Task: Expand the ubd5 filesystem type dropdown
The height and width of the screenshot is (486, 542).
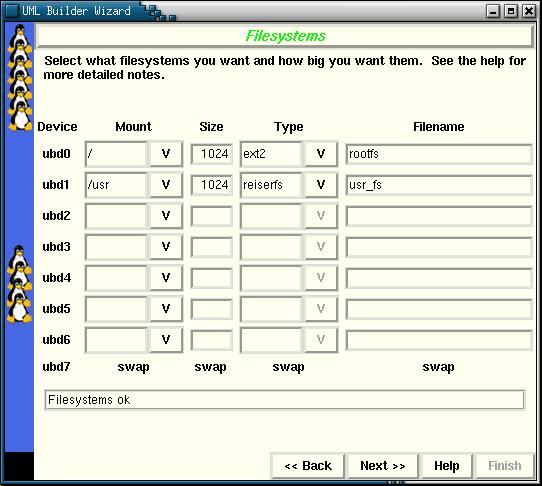Action: tap(321, 308)
